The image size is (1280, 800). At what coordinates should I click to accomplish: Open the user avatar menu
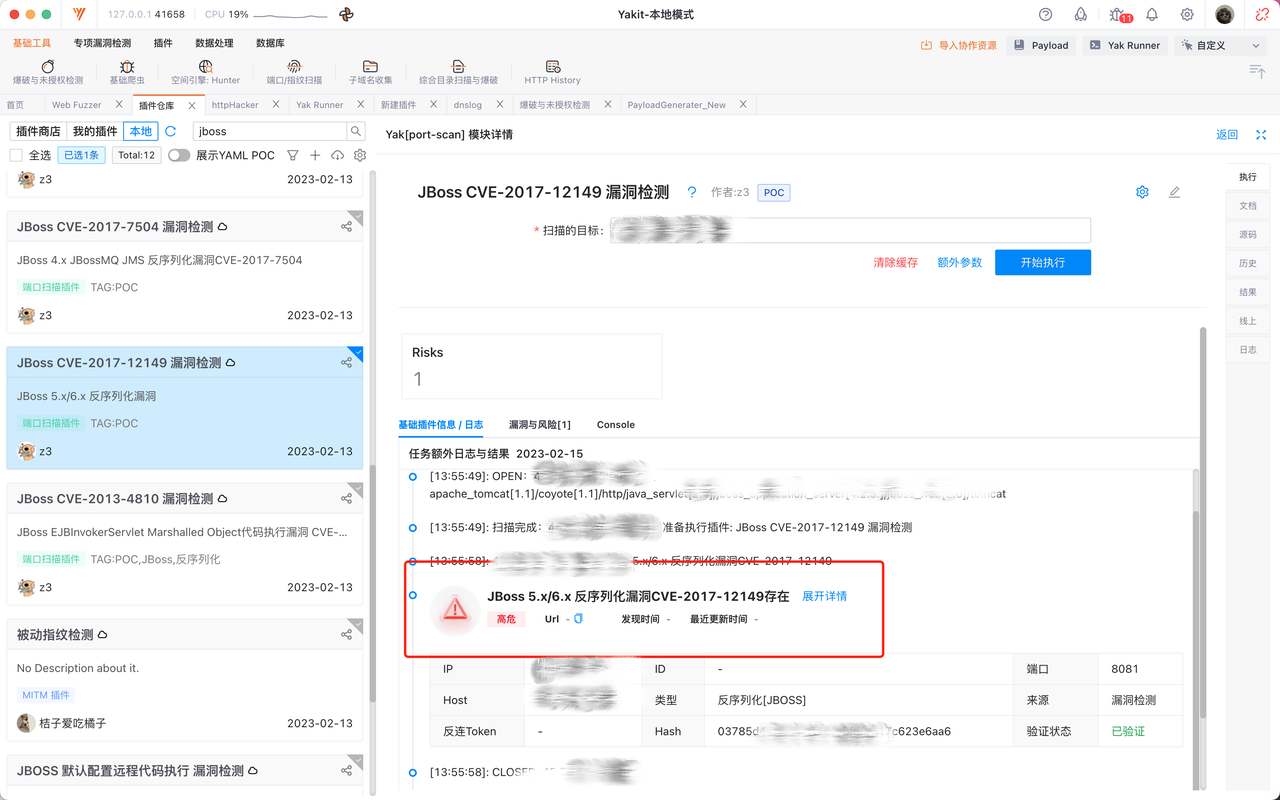tap(1225, 15)
